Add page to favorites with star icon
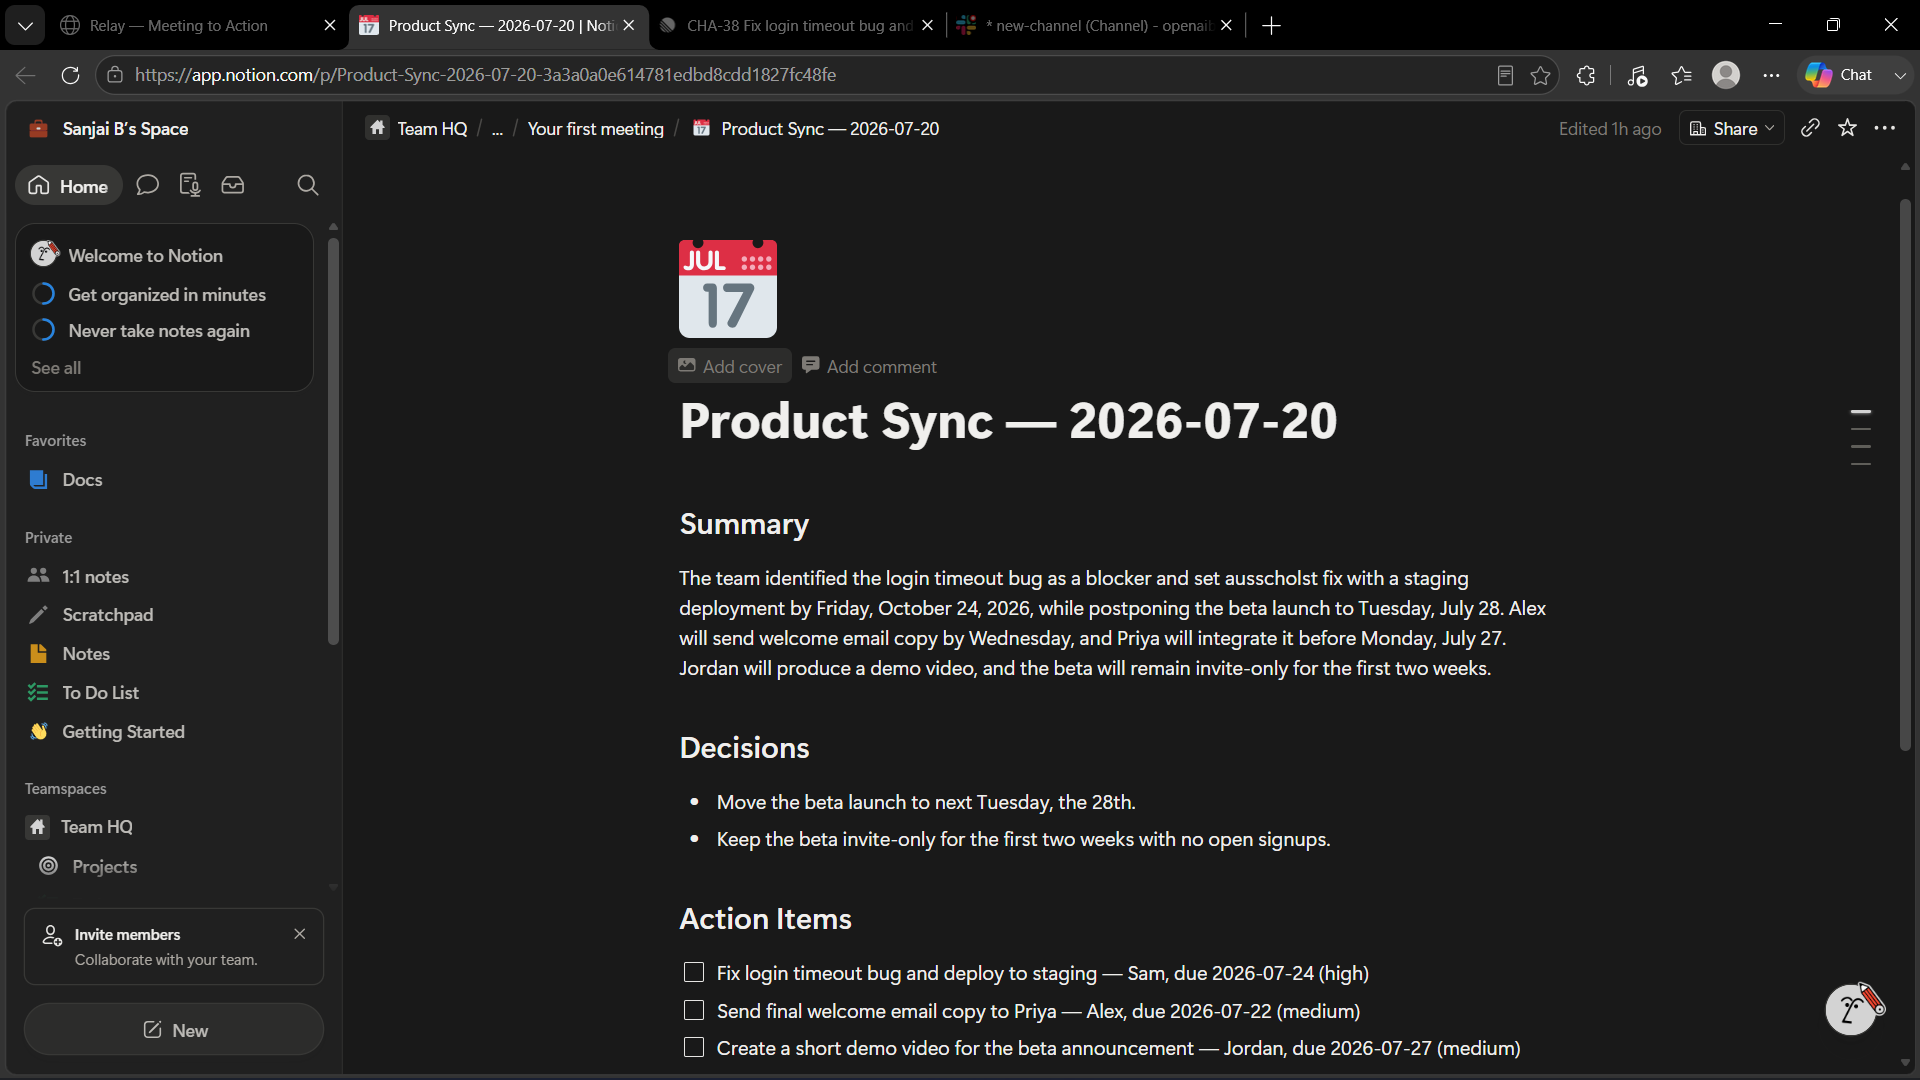Viewport: 1920px width, 1080px height. (x=1847, y=128)
